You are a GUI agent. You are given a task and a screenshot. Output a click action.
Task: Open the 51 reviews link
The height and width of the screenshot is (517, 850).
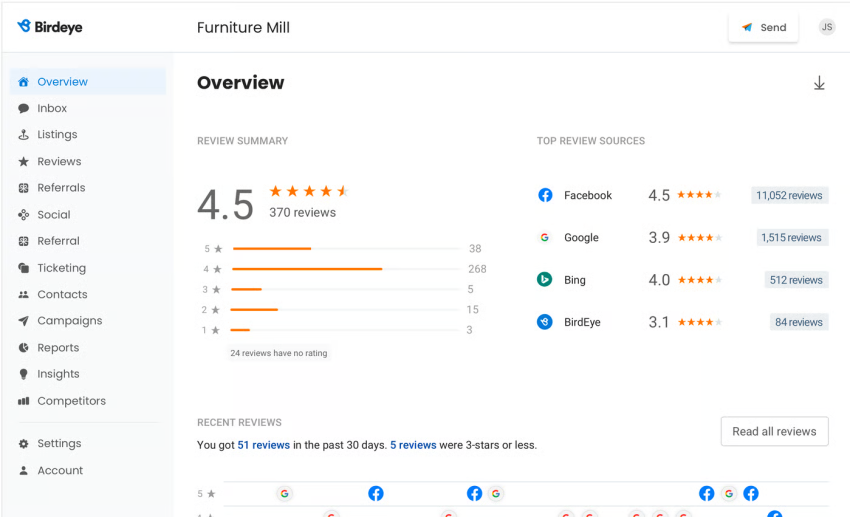point(263,445)
